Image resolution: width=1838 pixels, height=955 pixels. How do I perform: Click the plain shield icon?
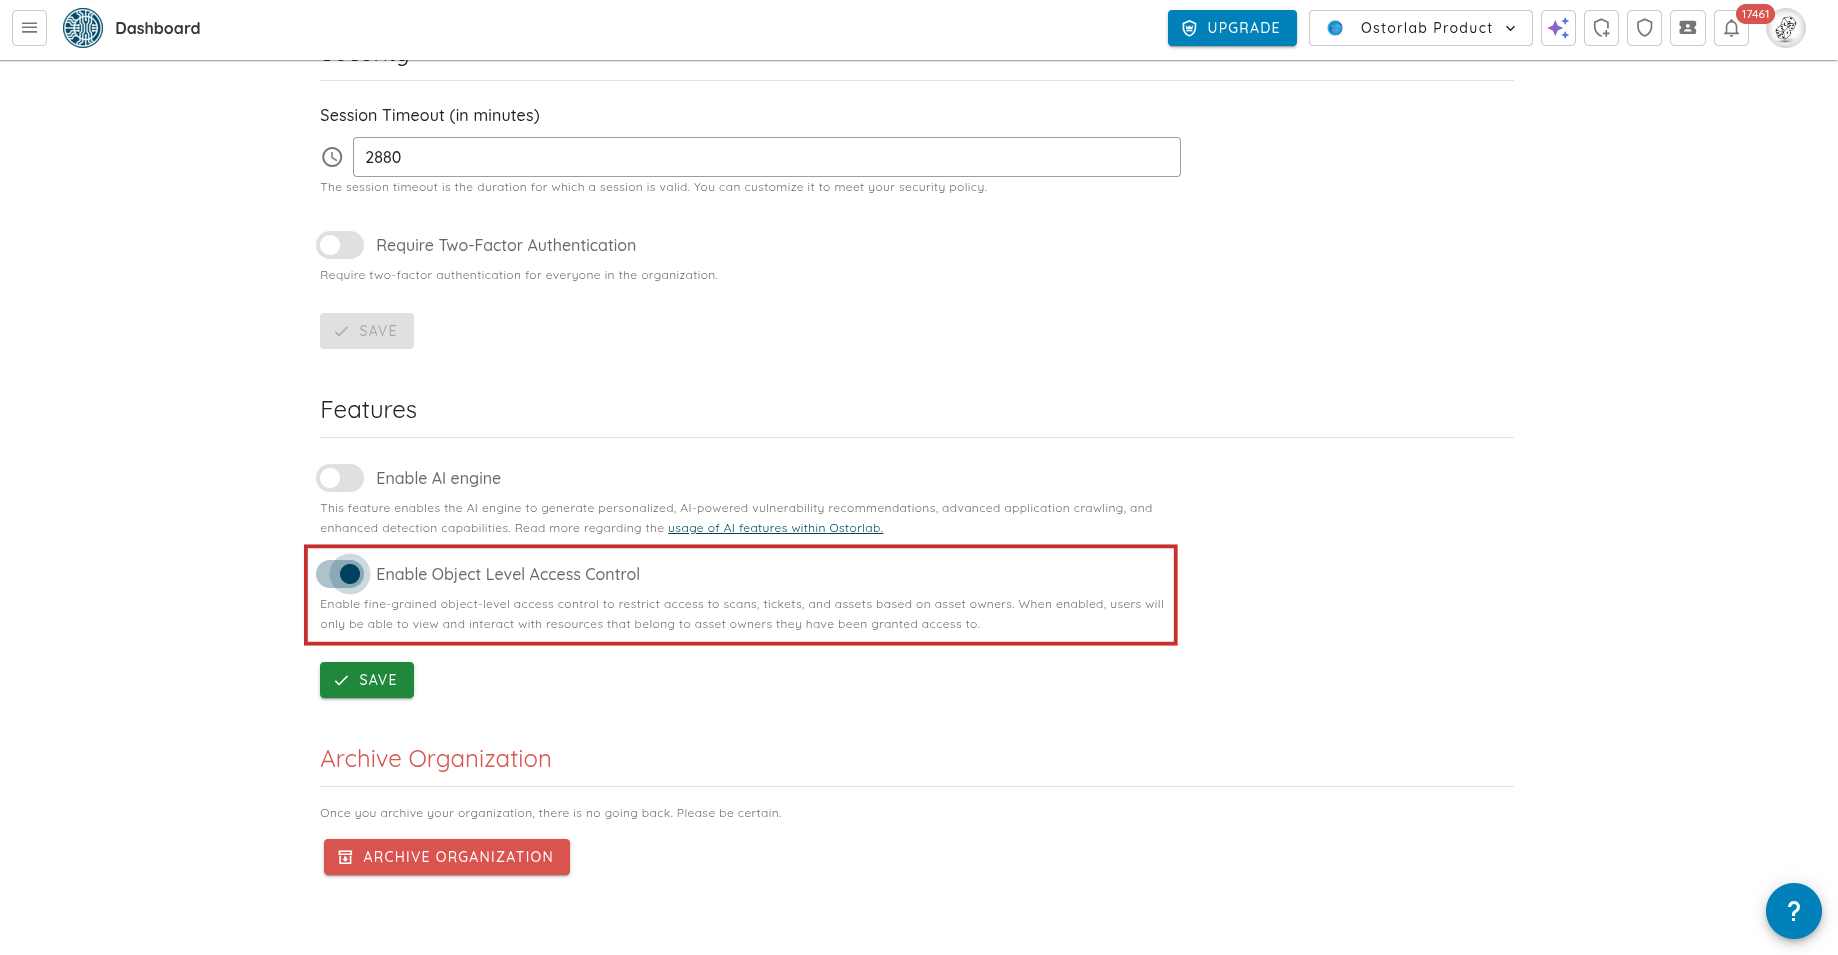point(1644,28)
